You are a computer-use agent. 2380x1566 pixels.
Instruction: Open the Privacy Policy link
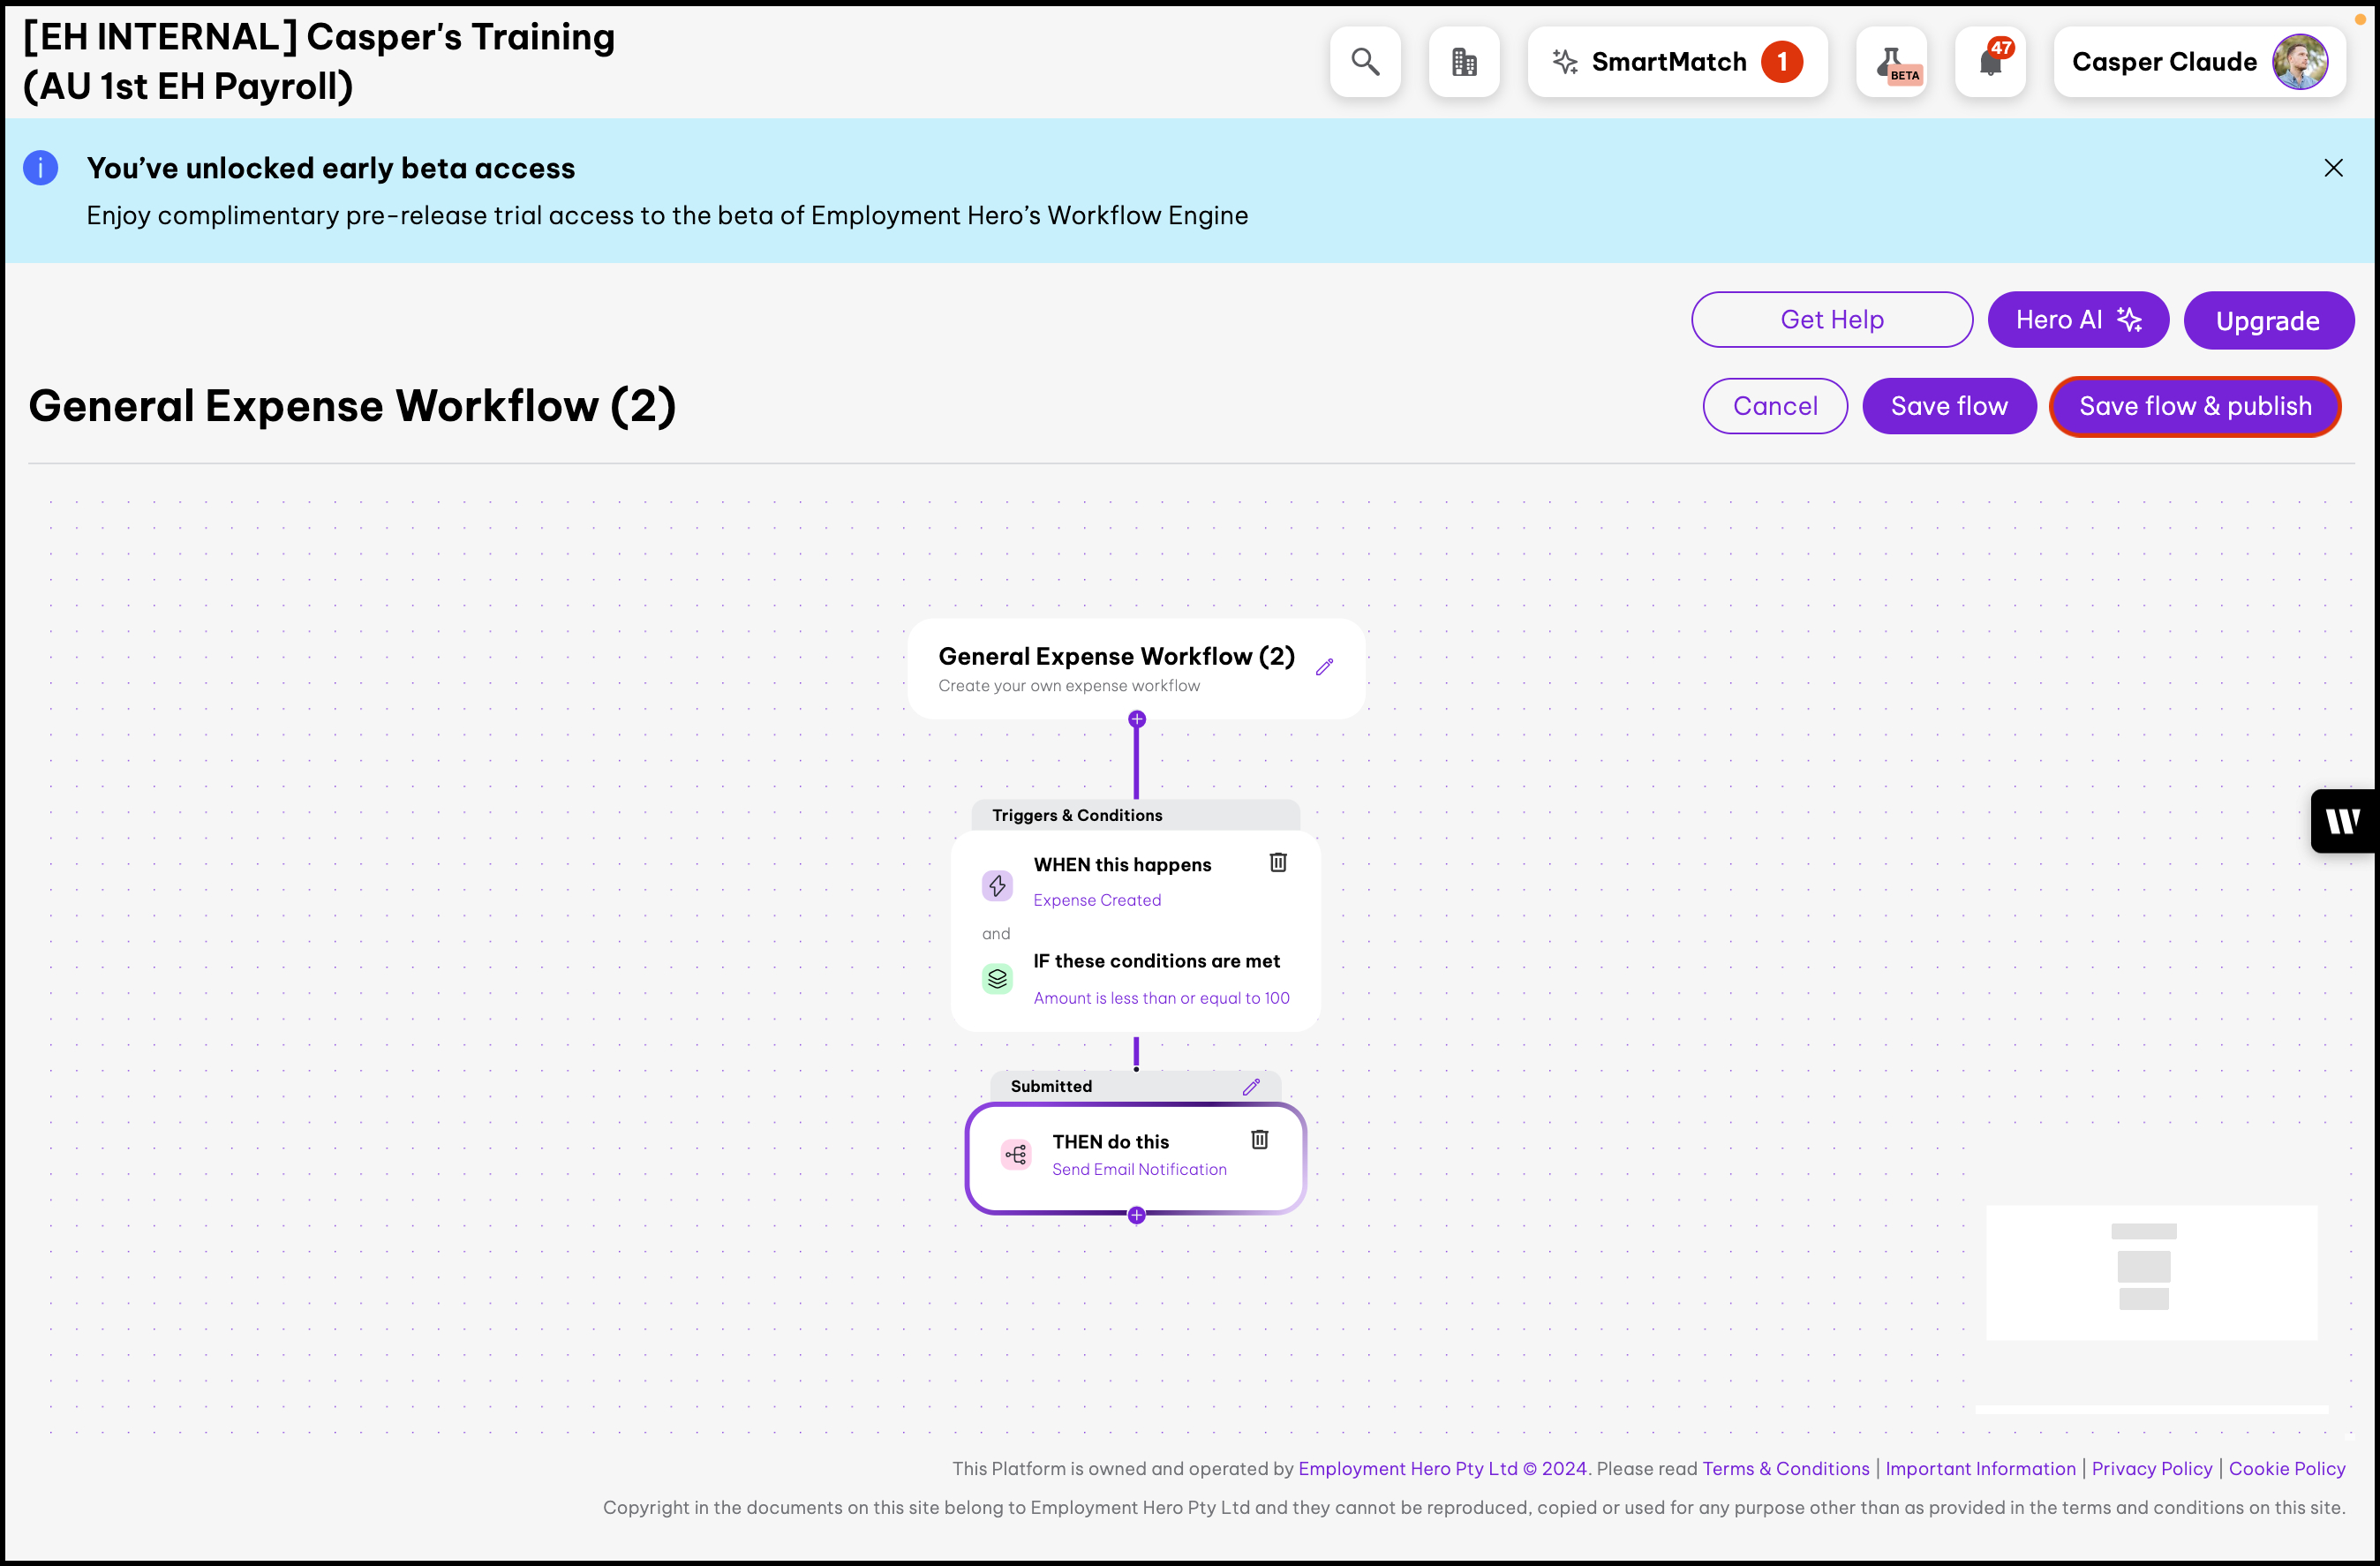2152,1468
